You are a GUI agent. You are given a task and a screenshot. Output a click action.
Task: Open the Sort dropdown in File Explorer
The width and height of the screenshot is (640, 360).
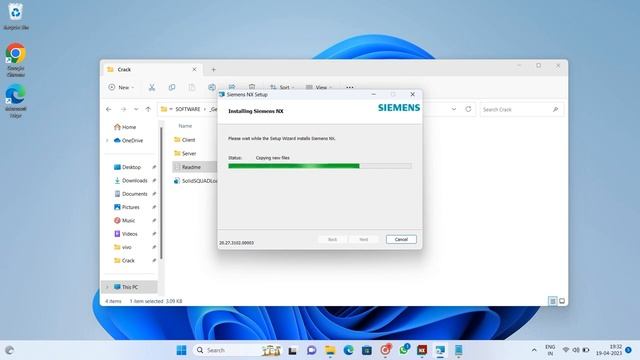pos(282,87)
